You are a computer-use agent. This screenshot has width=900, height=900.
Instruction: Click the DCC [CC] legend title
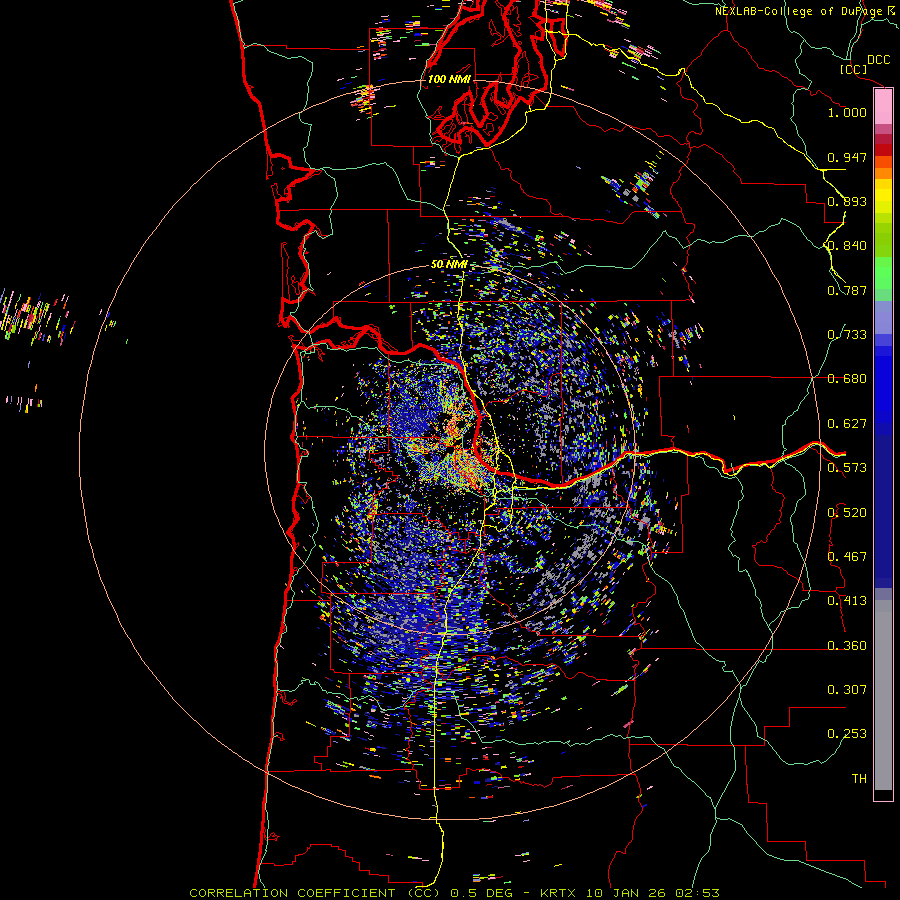(x=865, y=64)
